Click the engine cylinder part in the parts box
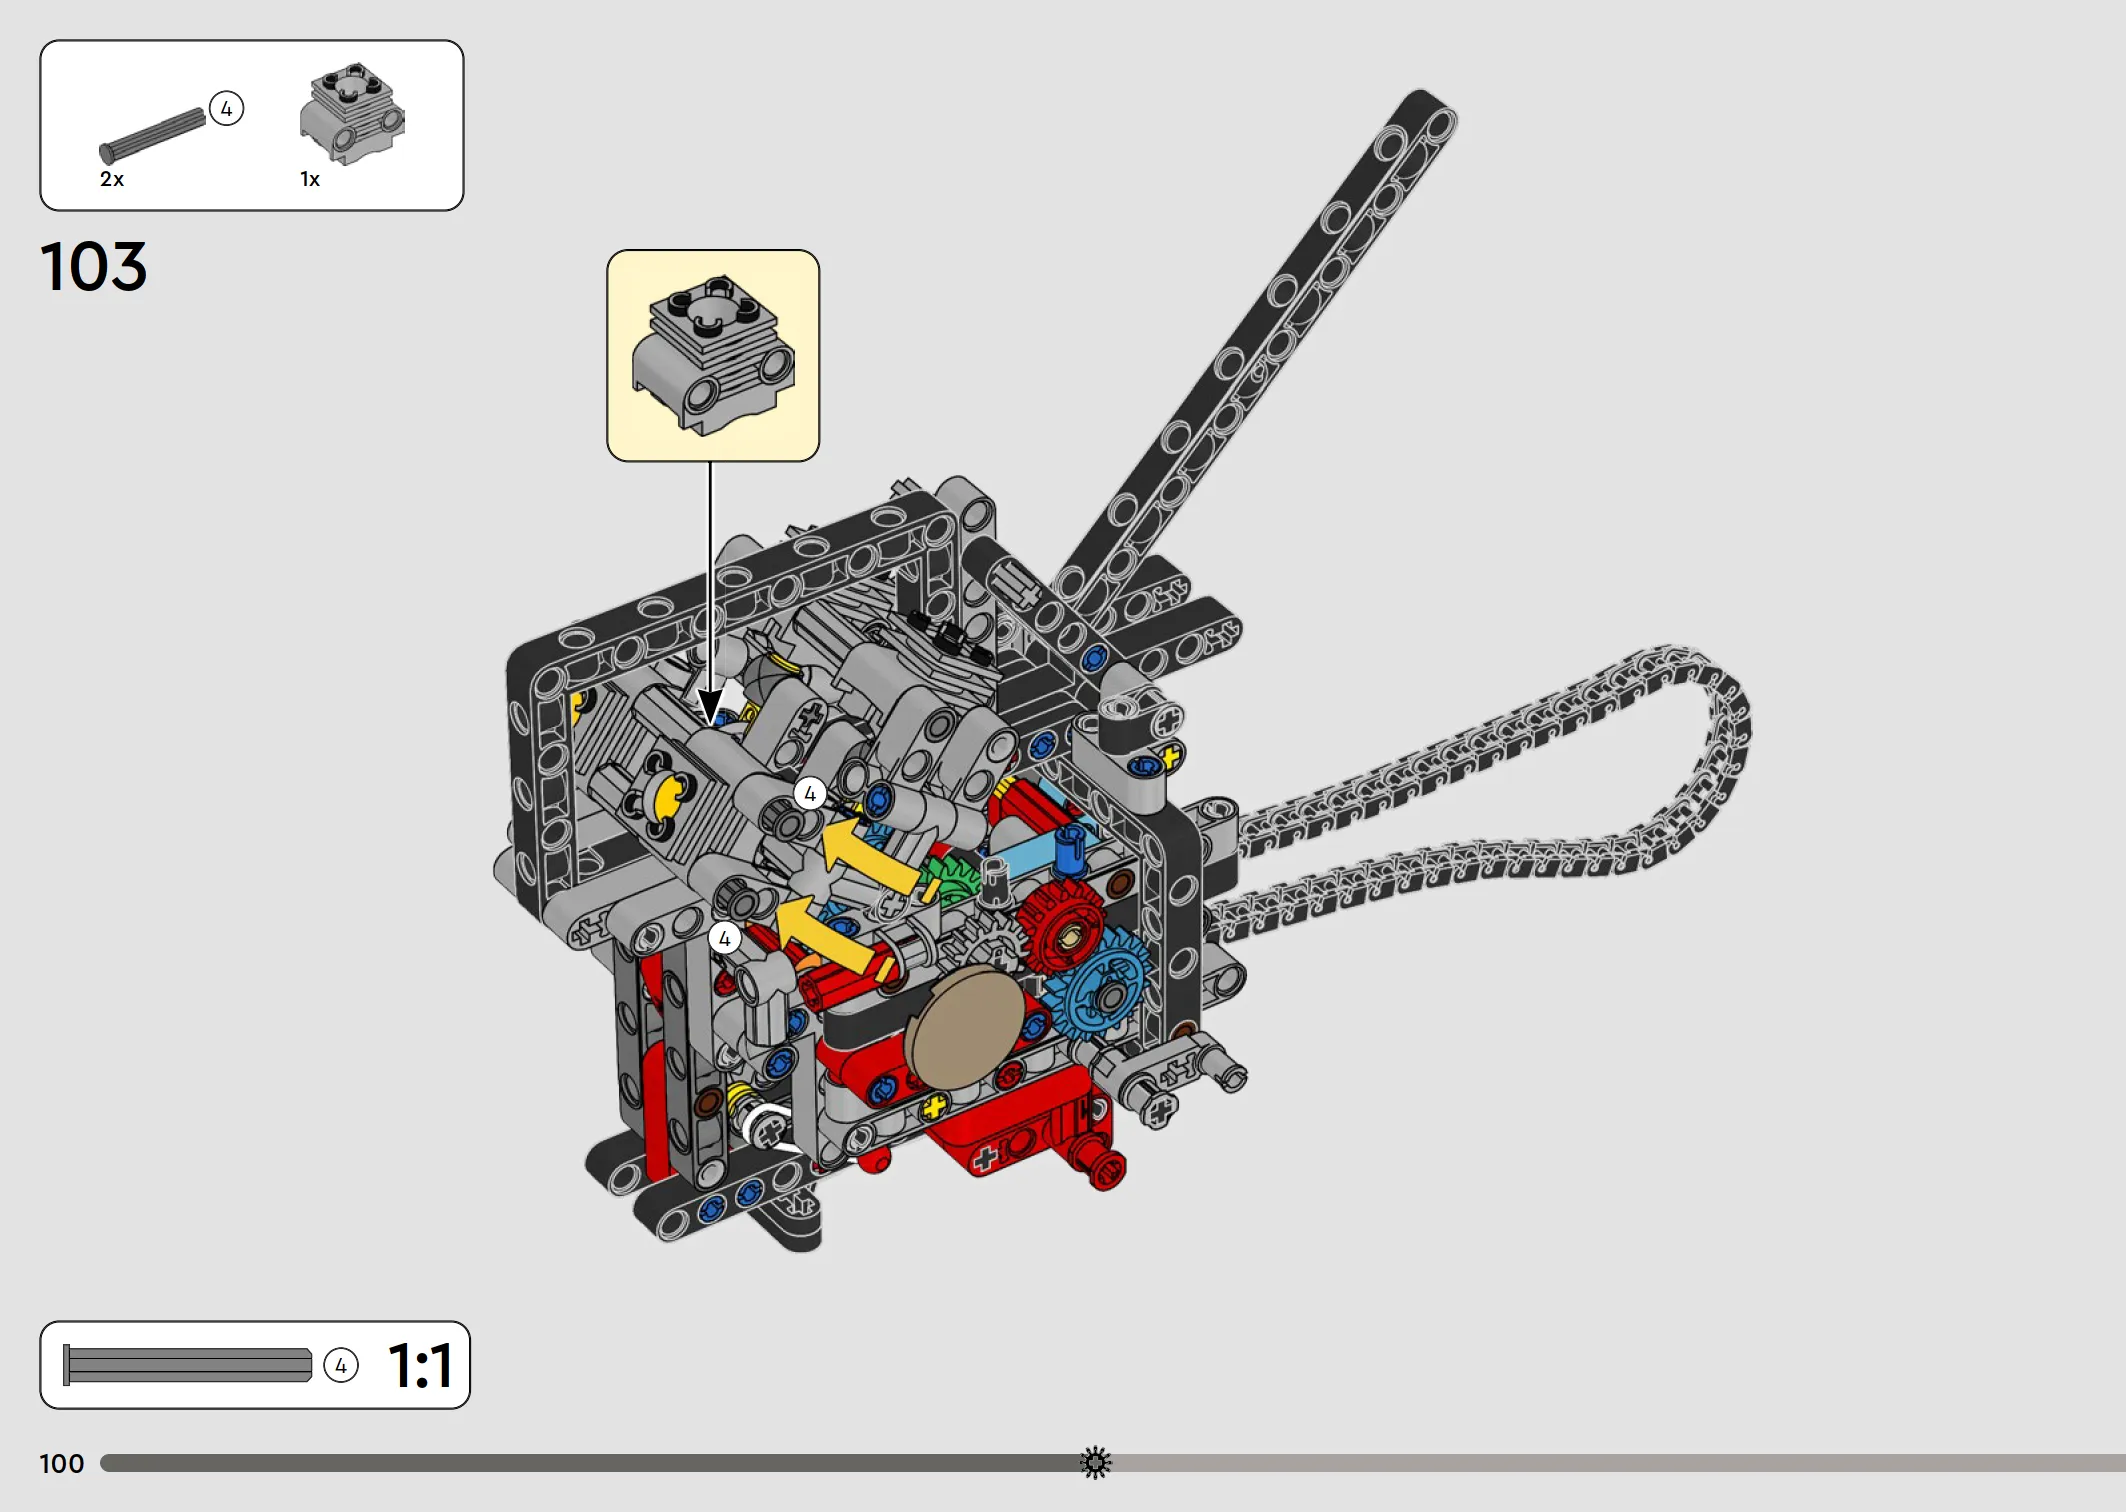The height and width of the screenshot is (1512, 2126). coord(352,114)
